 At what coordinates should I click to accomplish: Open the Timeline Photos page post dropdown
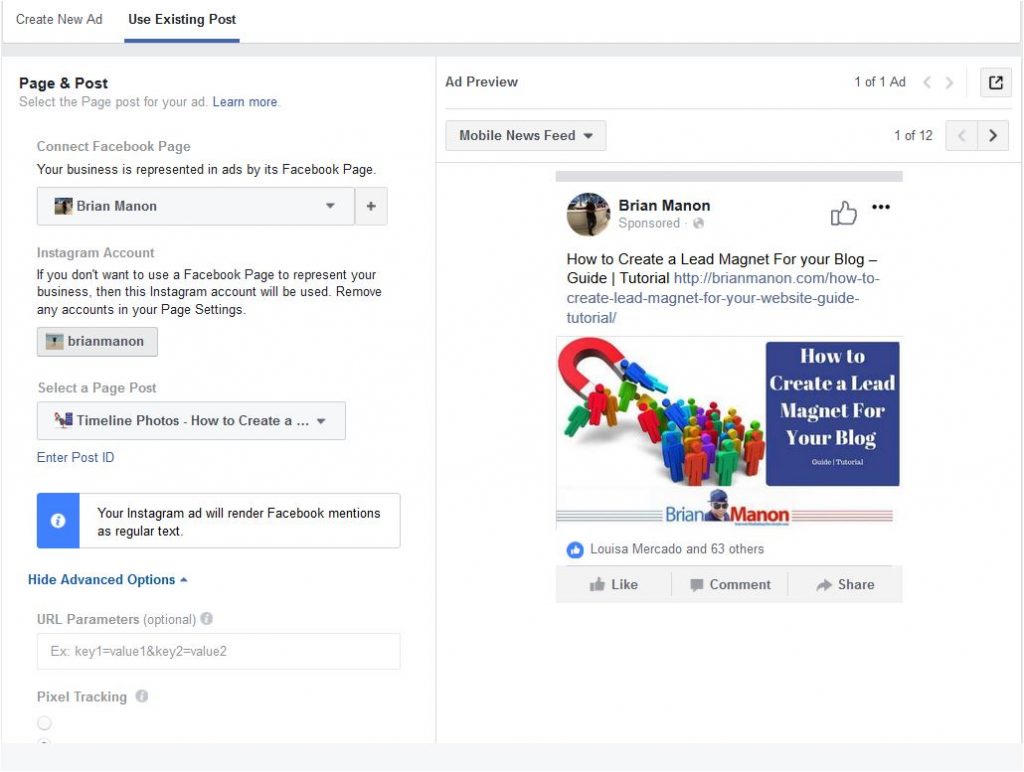click(191, 421)
